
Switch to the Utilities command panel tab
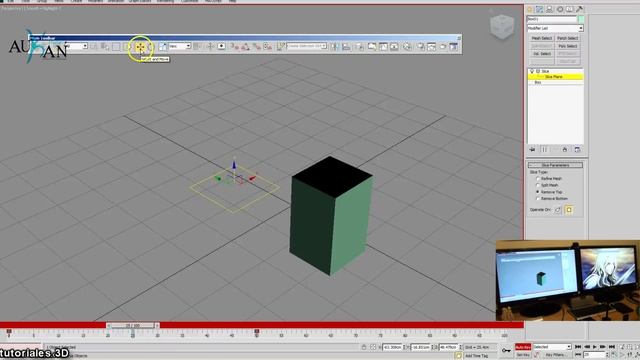click(579, 9)
